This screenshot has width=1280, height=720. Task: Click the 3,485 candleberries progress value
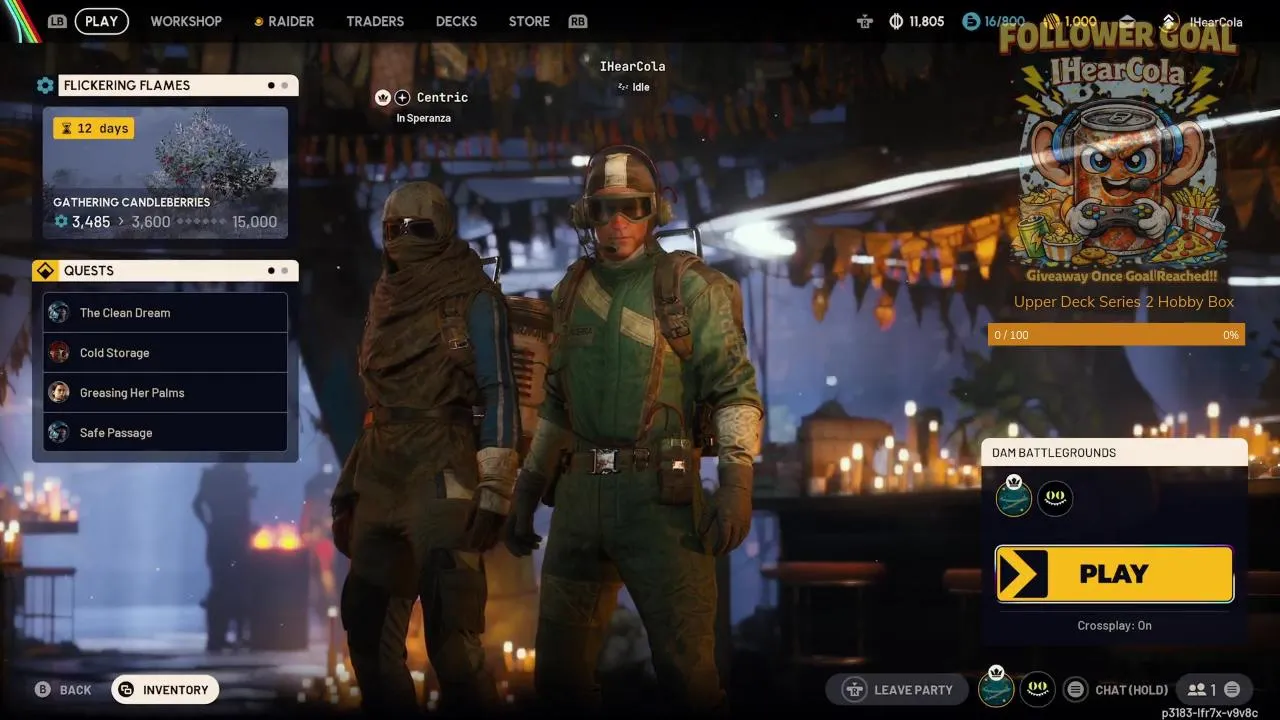[x=91, y=222]
